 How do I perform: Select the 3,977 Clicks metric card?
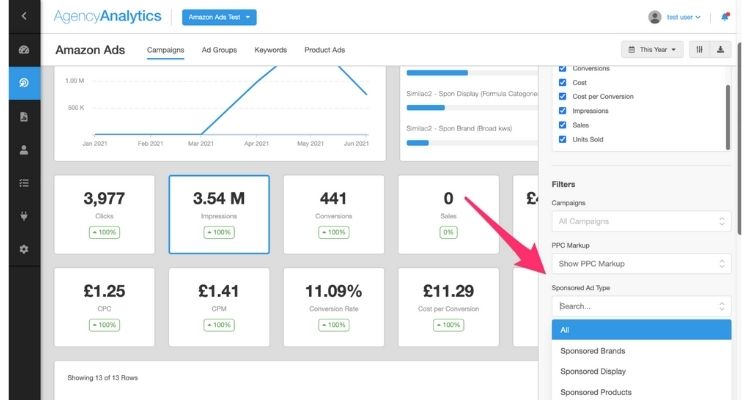[104, 214]
